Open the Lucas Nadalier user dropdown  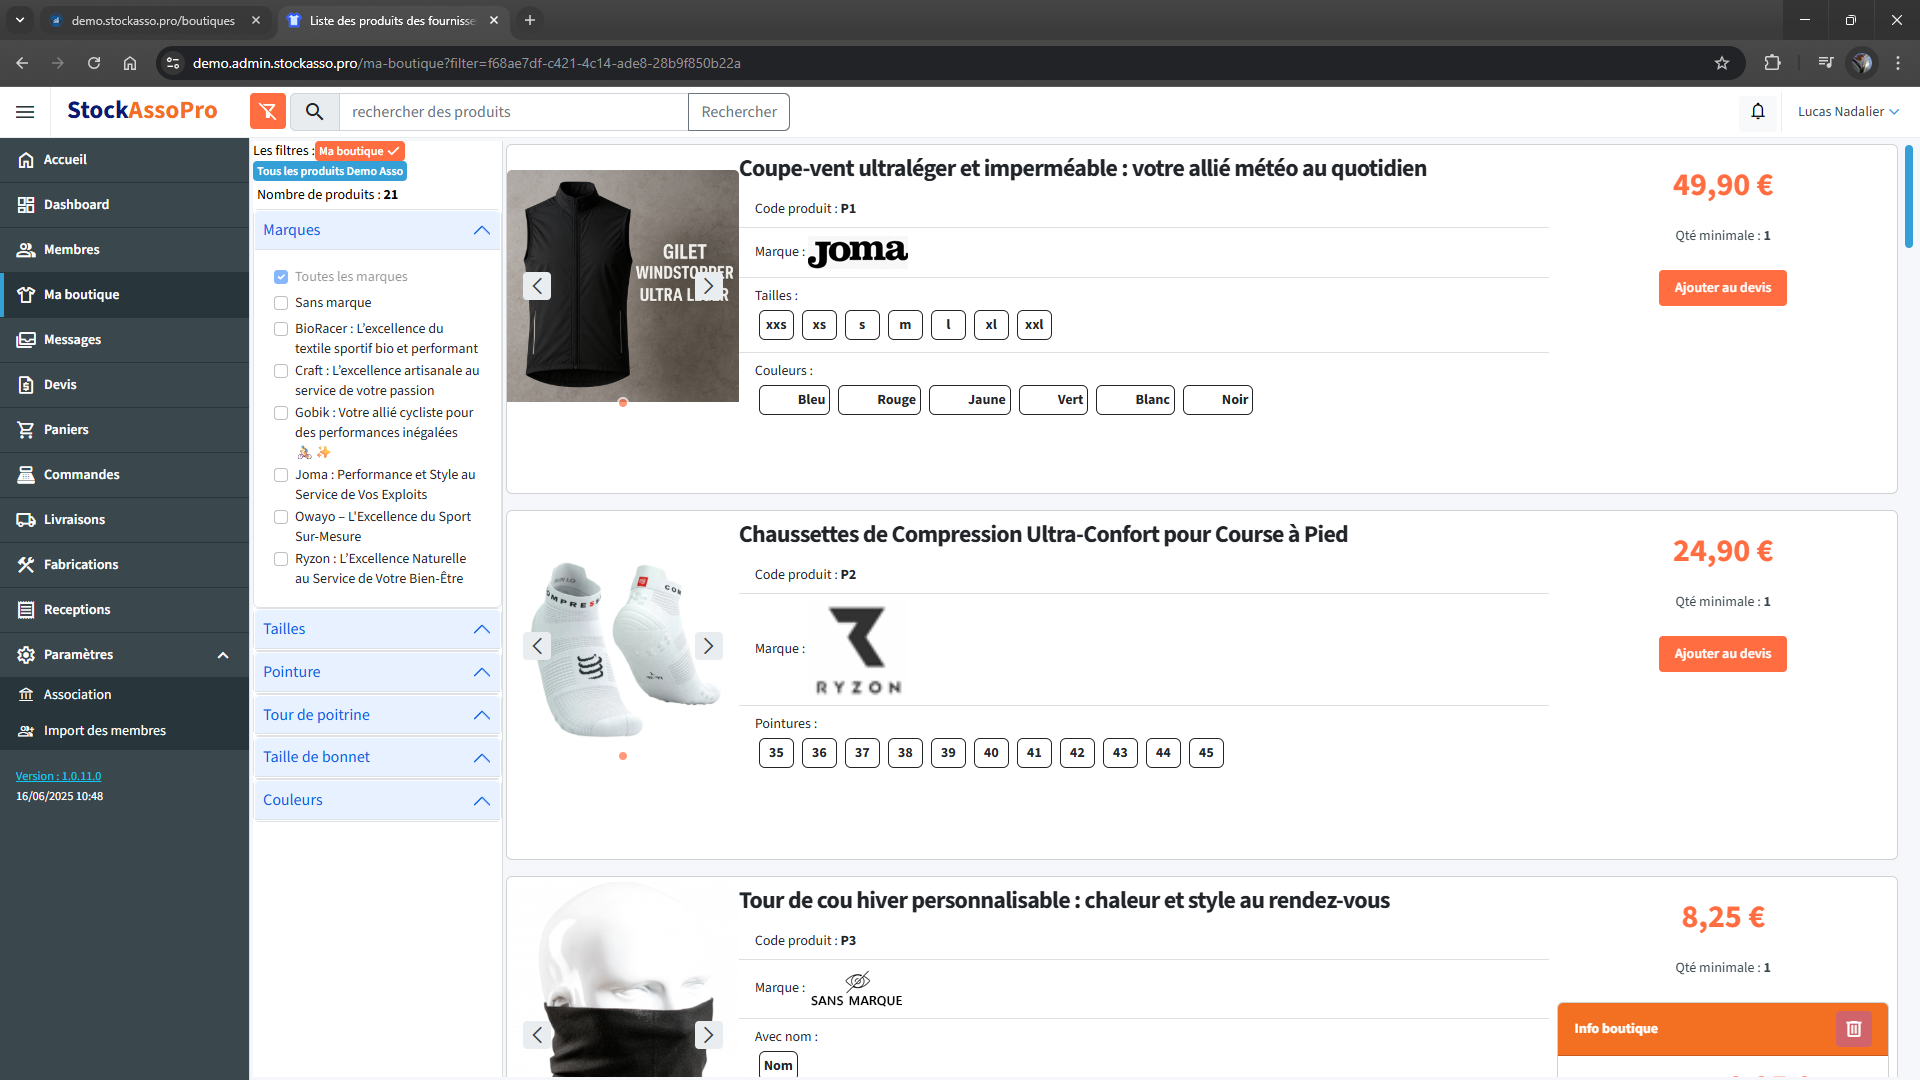click(1848, 112)
